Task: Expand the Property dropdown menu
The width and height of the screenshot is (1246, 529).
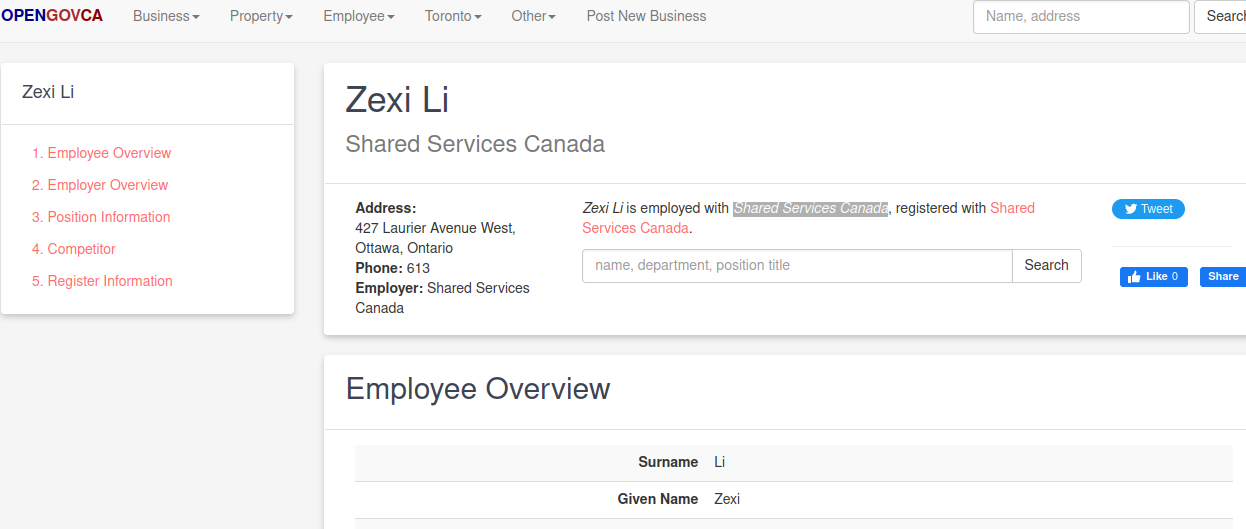Action: point(261,16)
